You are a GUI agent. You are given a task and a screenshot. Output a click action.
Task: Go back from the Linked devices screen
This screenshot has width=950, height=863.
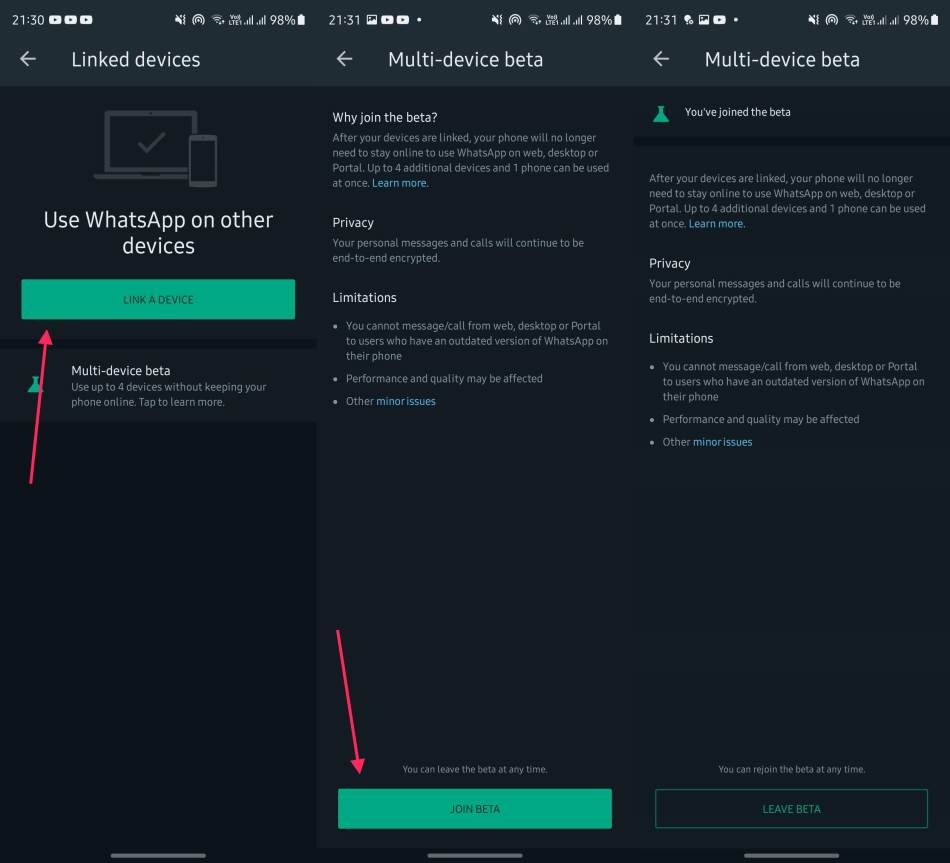tap(28, 59)
